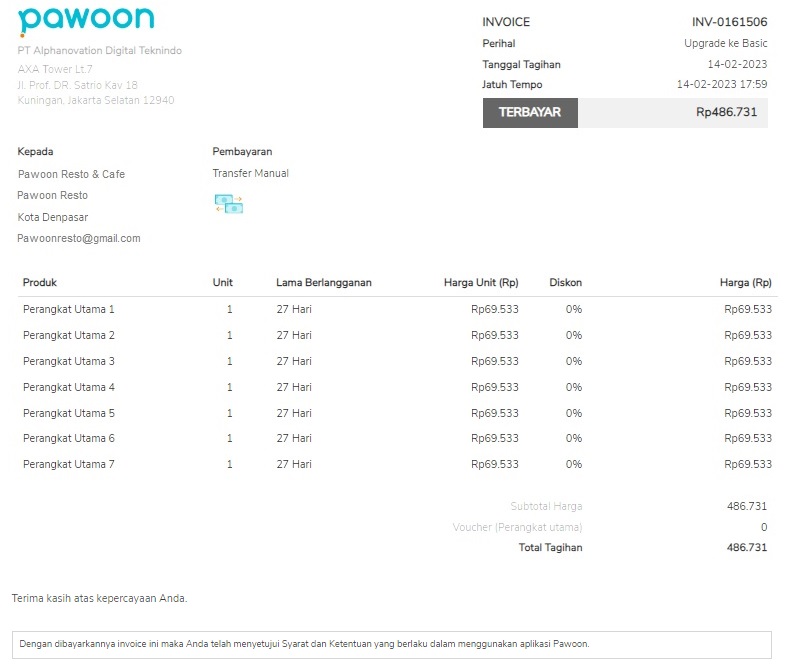787x664 pixels.
Task: Click Terima kasih atas kepercayaan Anda text
Action: pos(99,598)
